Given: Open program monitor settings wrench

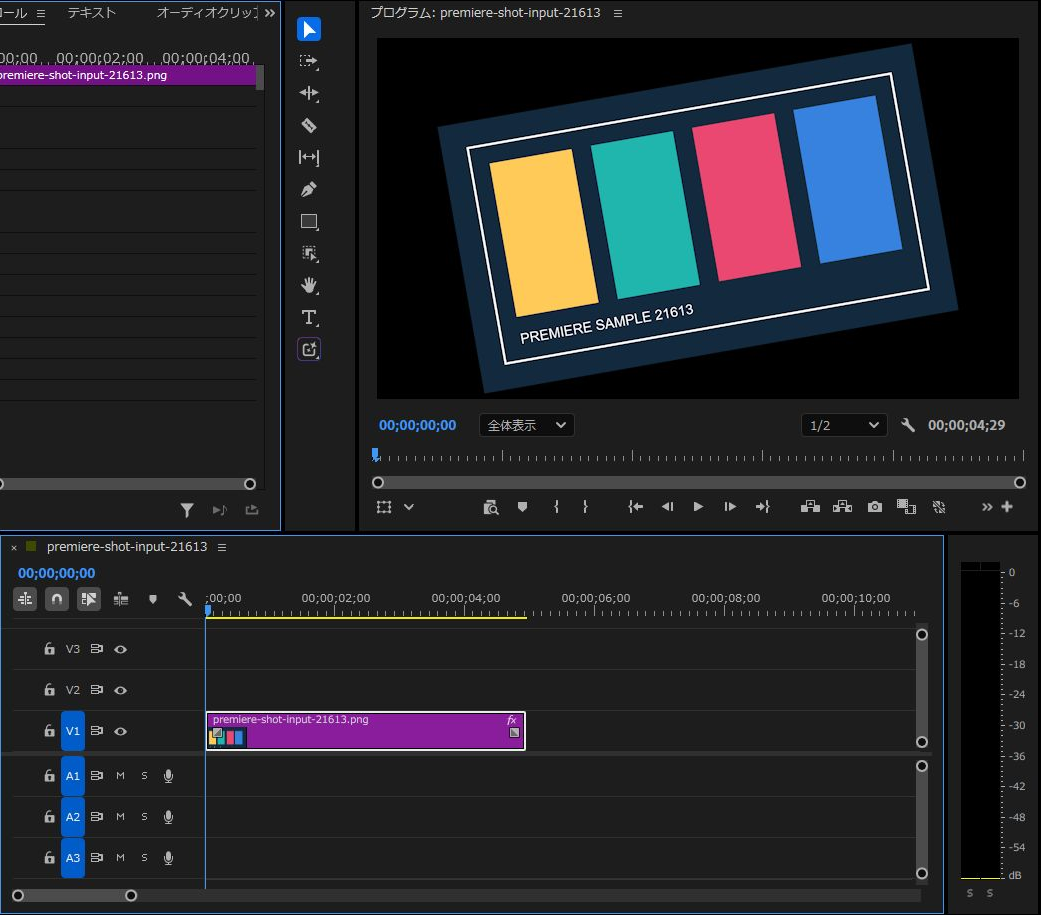Looking at the screenshot, I should (x=908, y=425).
